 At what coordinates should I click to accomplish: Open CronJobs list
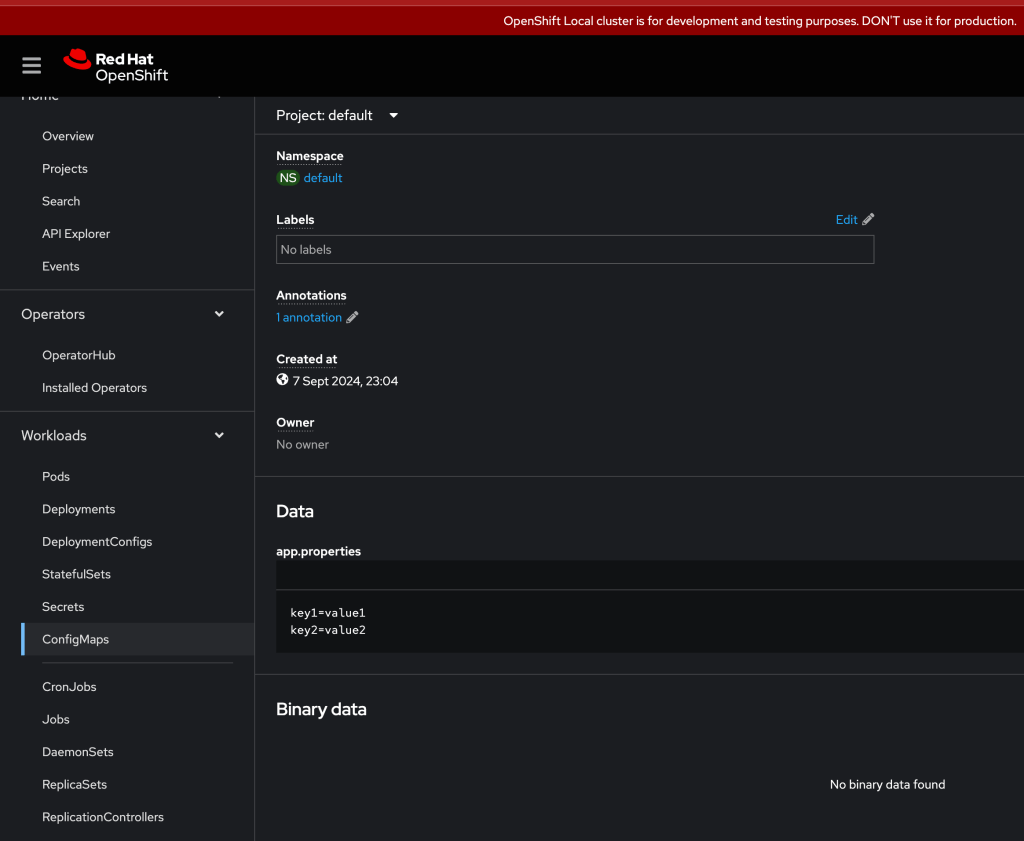coord(69,687)
